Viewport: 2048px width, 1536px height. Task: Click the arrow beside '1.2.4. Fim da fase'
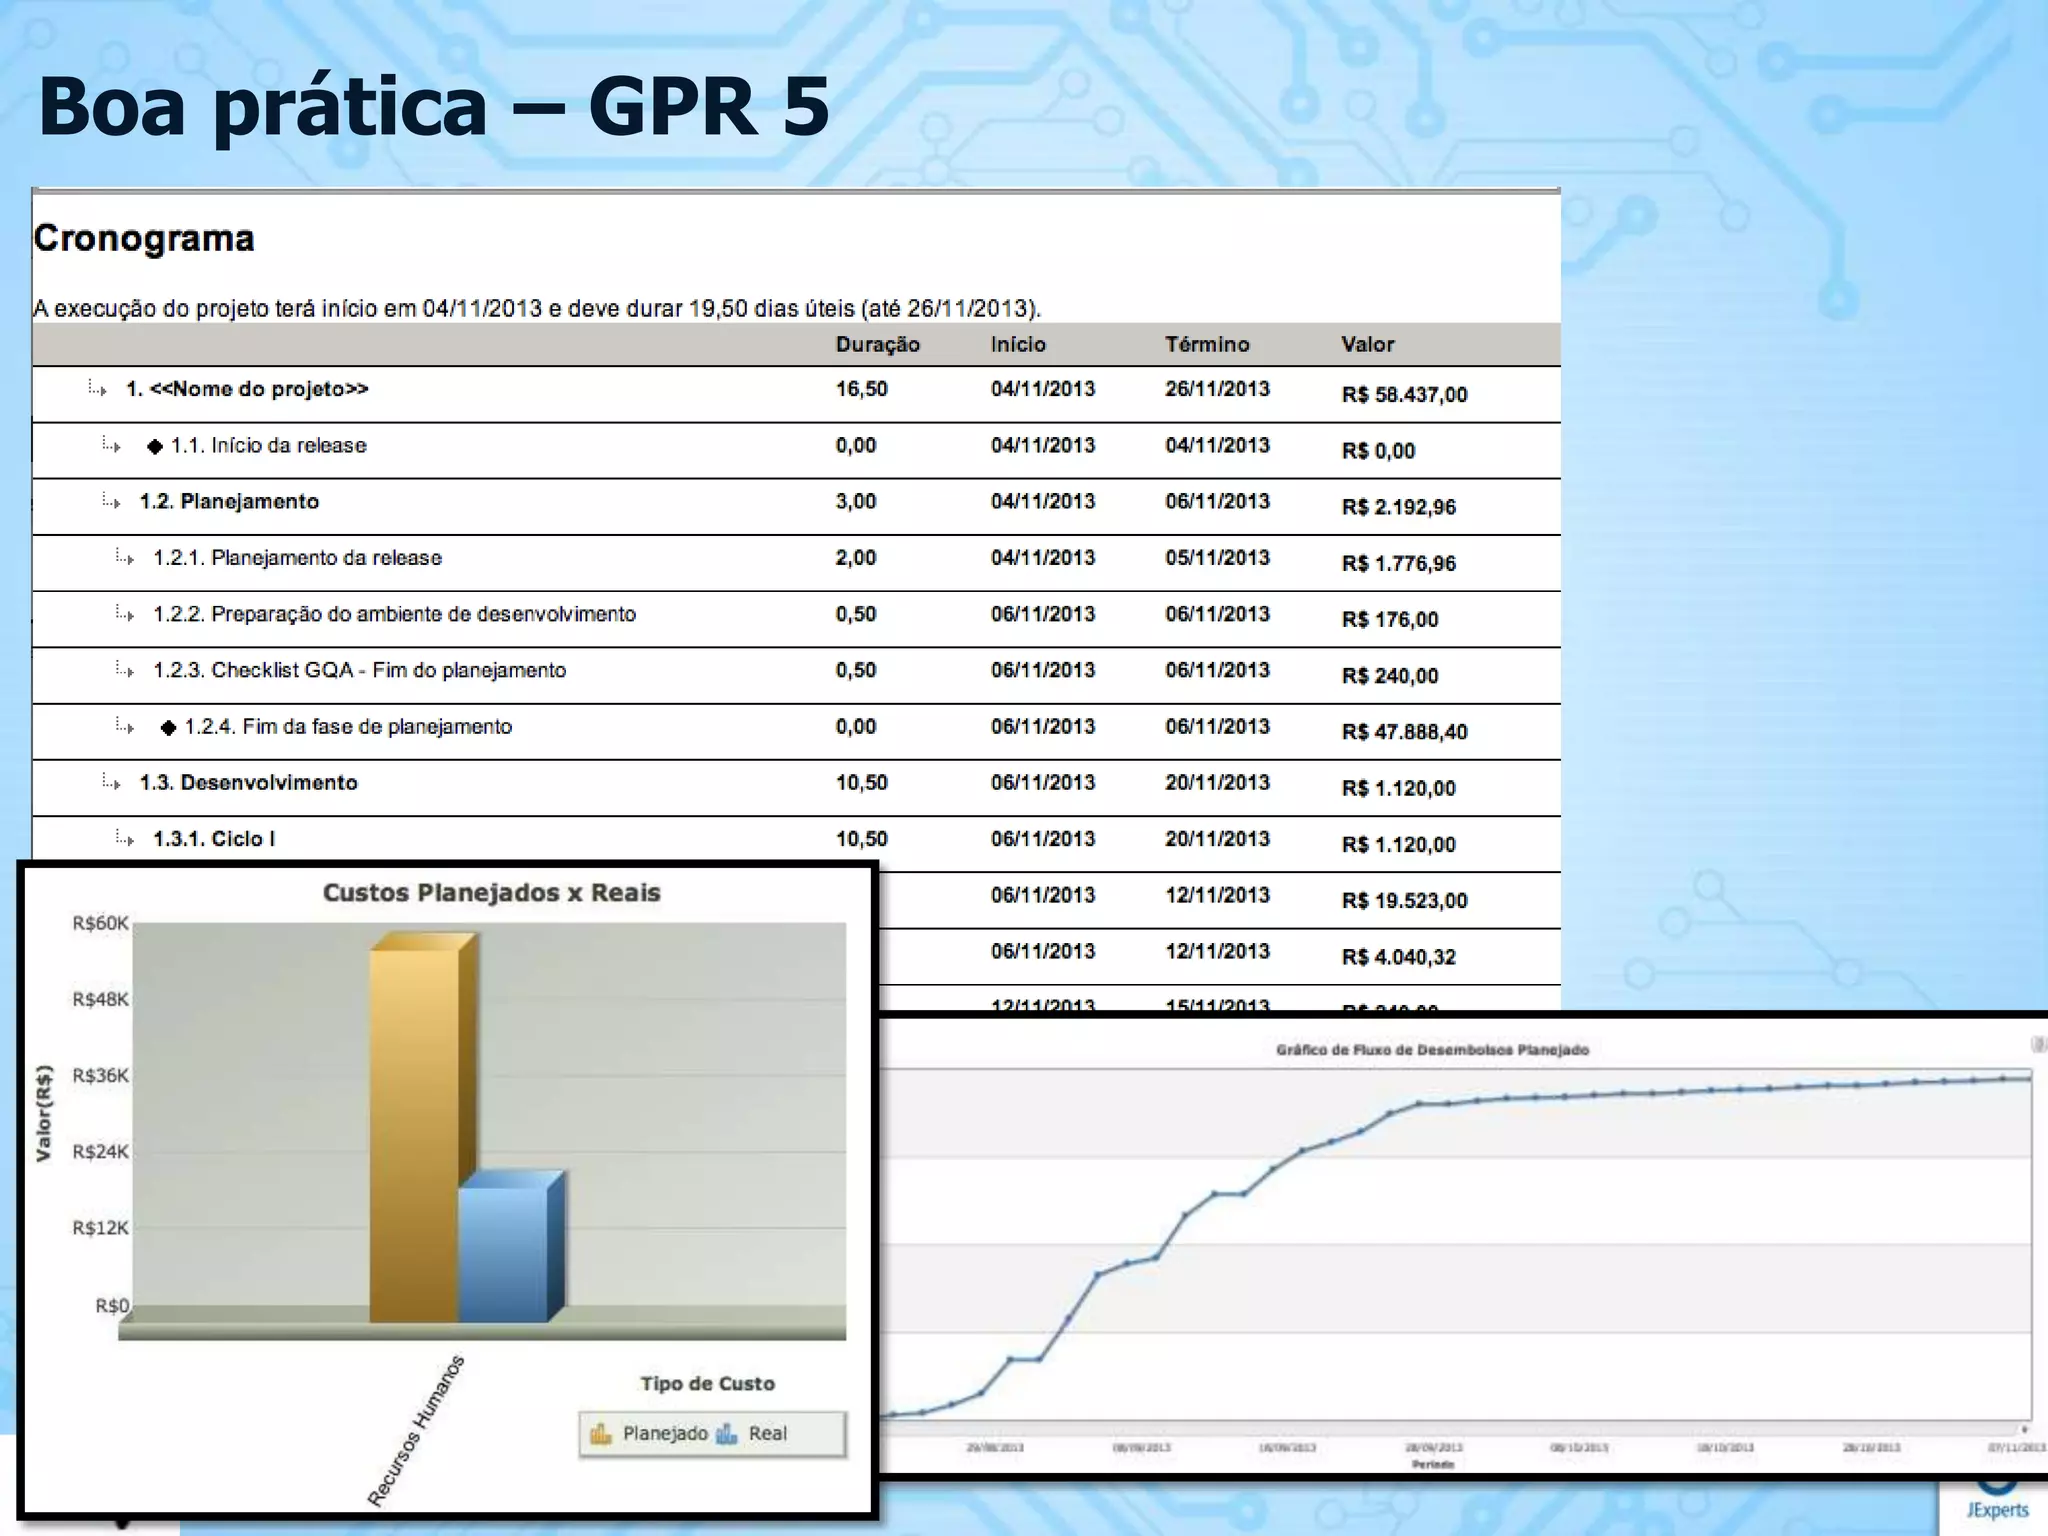[x=124, y=726]
